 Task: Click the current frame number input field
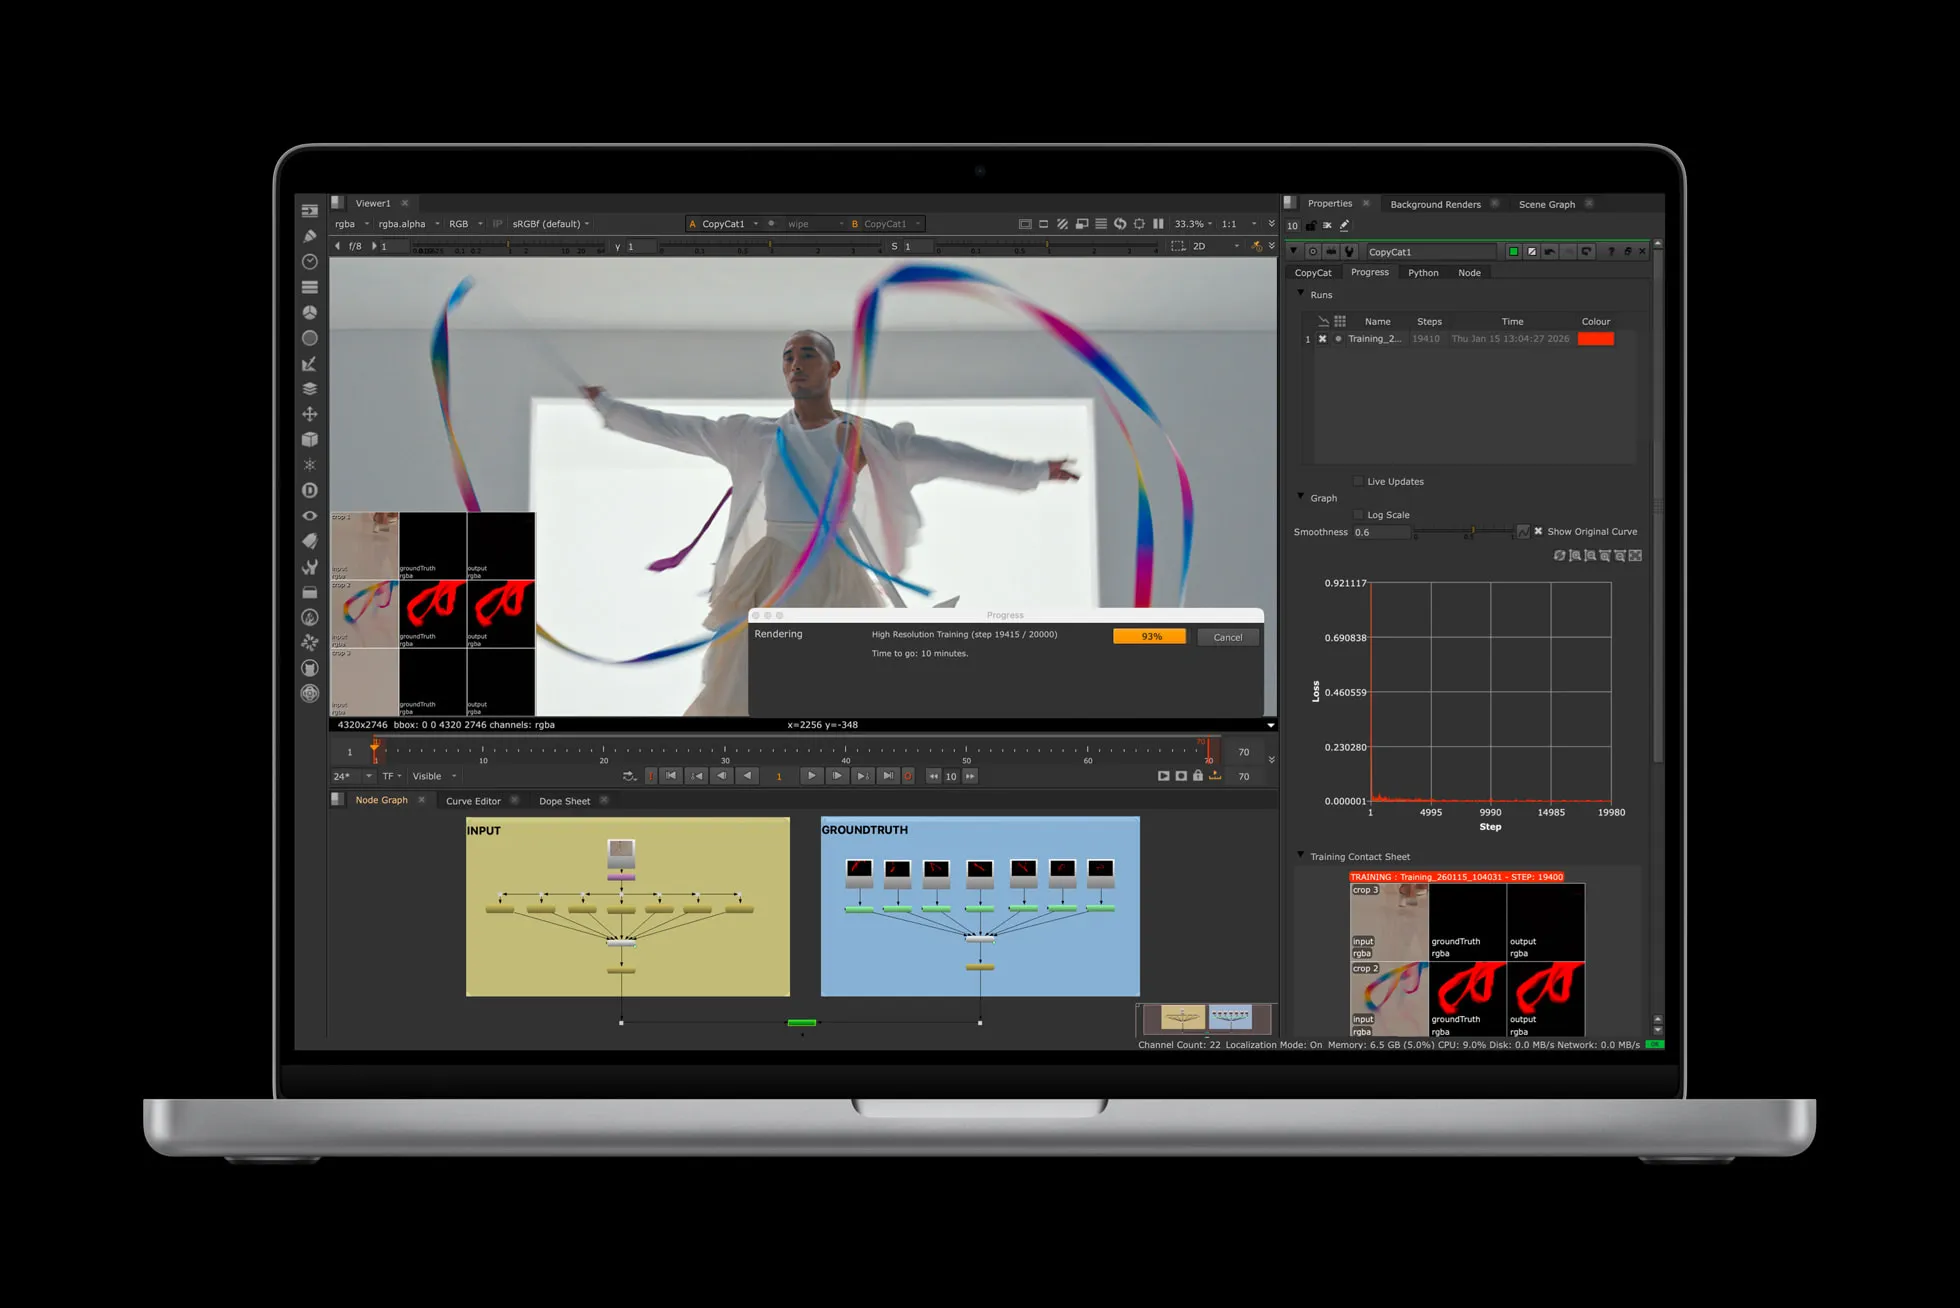pyautogui.click(x=780, y=775)
